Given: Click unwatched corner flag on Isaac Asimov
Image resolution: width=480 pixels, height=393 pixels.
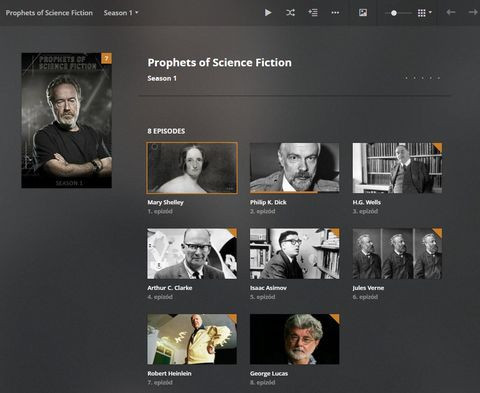Looking at the screenshot, I should click(x=336, y=232).
